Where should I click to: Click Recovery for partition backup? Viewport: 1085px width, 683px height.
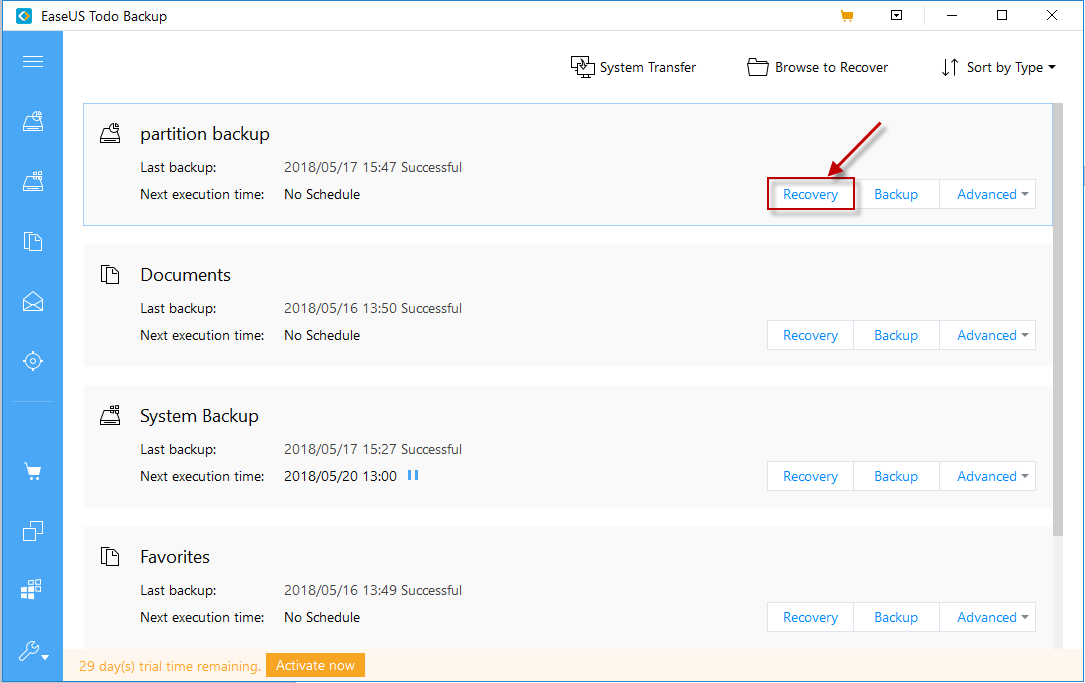[x=810, y=194]
